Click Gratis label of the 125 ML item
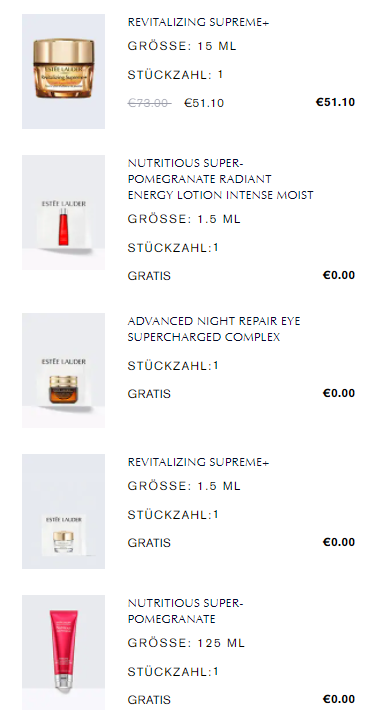Viewport: 372px width, 727px height. click(149, 700)
